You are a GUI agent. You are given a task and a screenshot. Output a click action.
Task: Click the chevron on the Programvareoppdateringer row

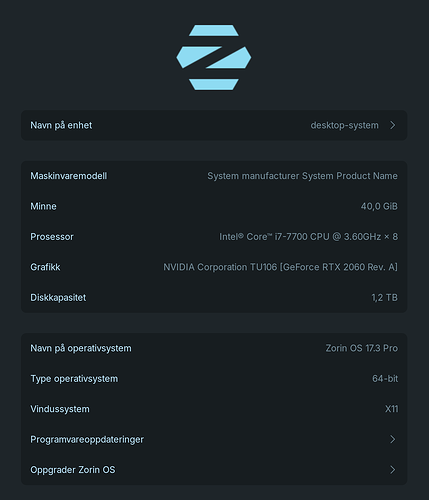(393, 439)
